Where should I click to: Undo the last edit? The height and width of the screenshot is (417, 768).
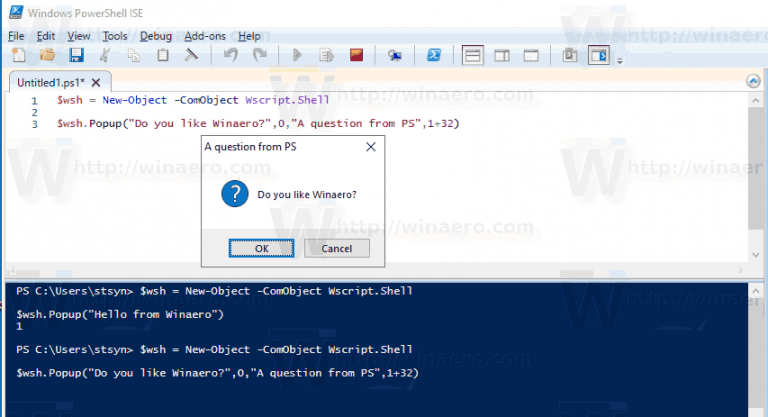231,55
